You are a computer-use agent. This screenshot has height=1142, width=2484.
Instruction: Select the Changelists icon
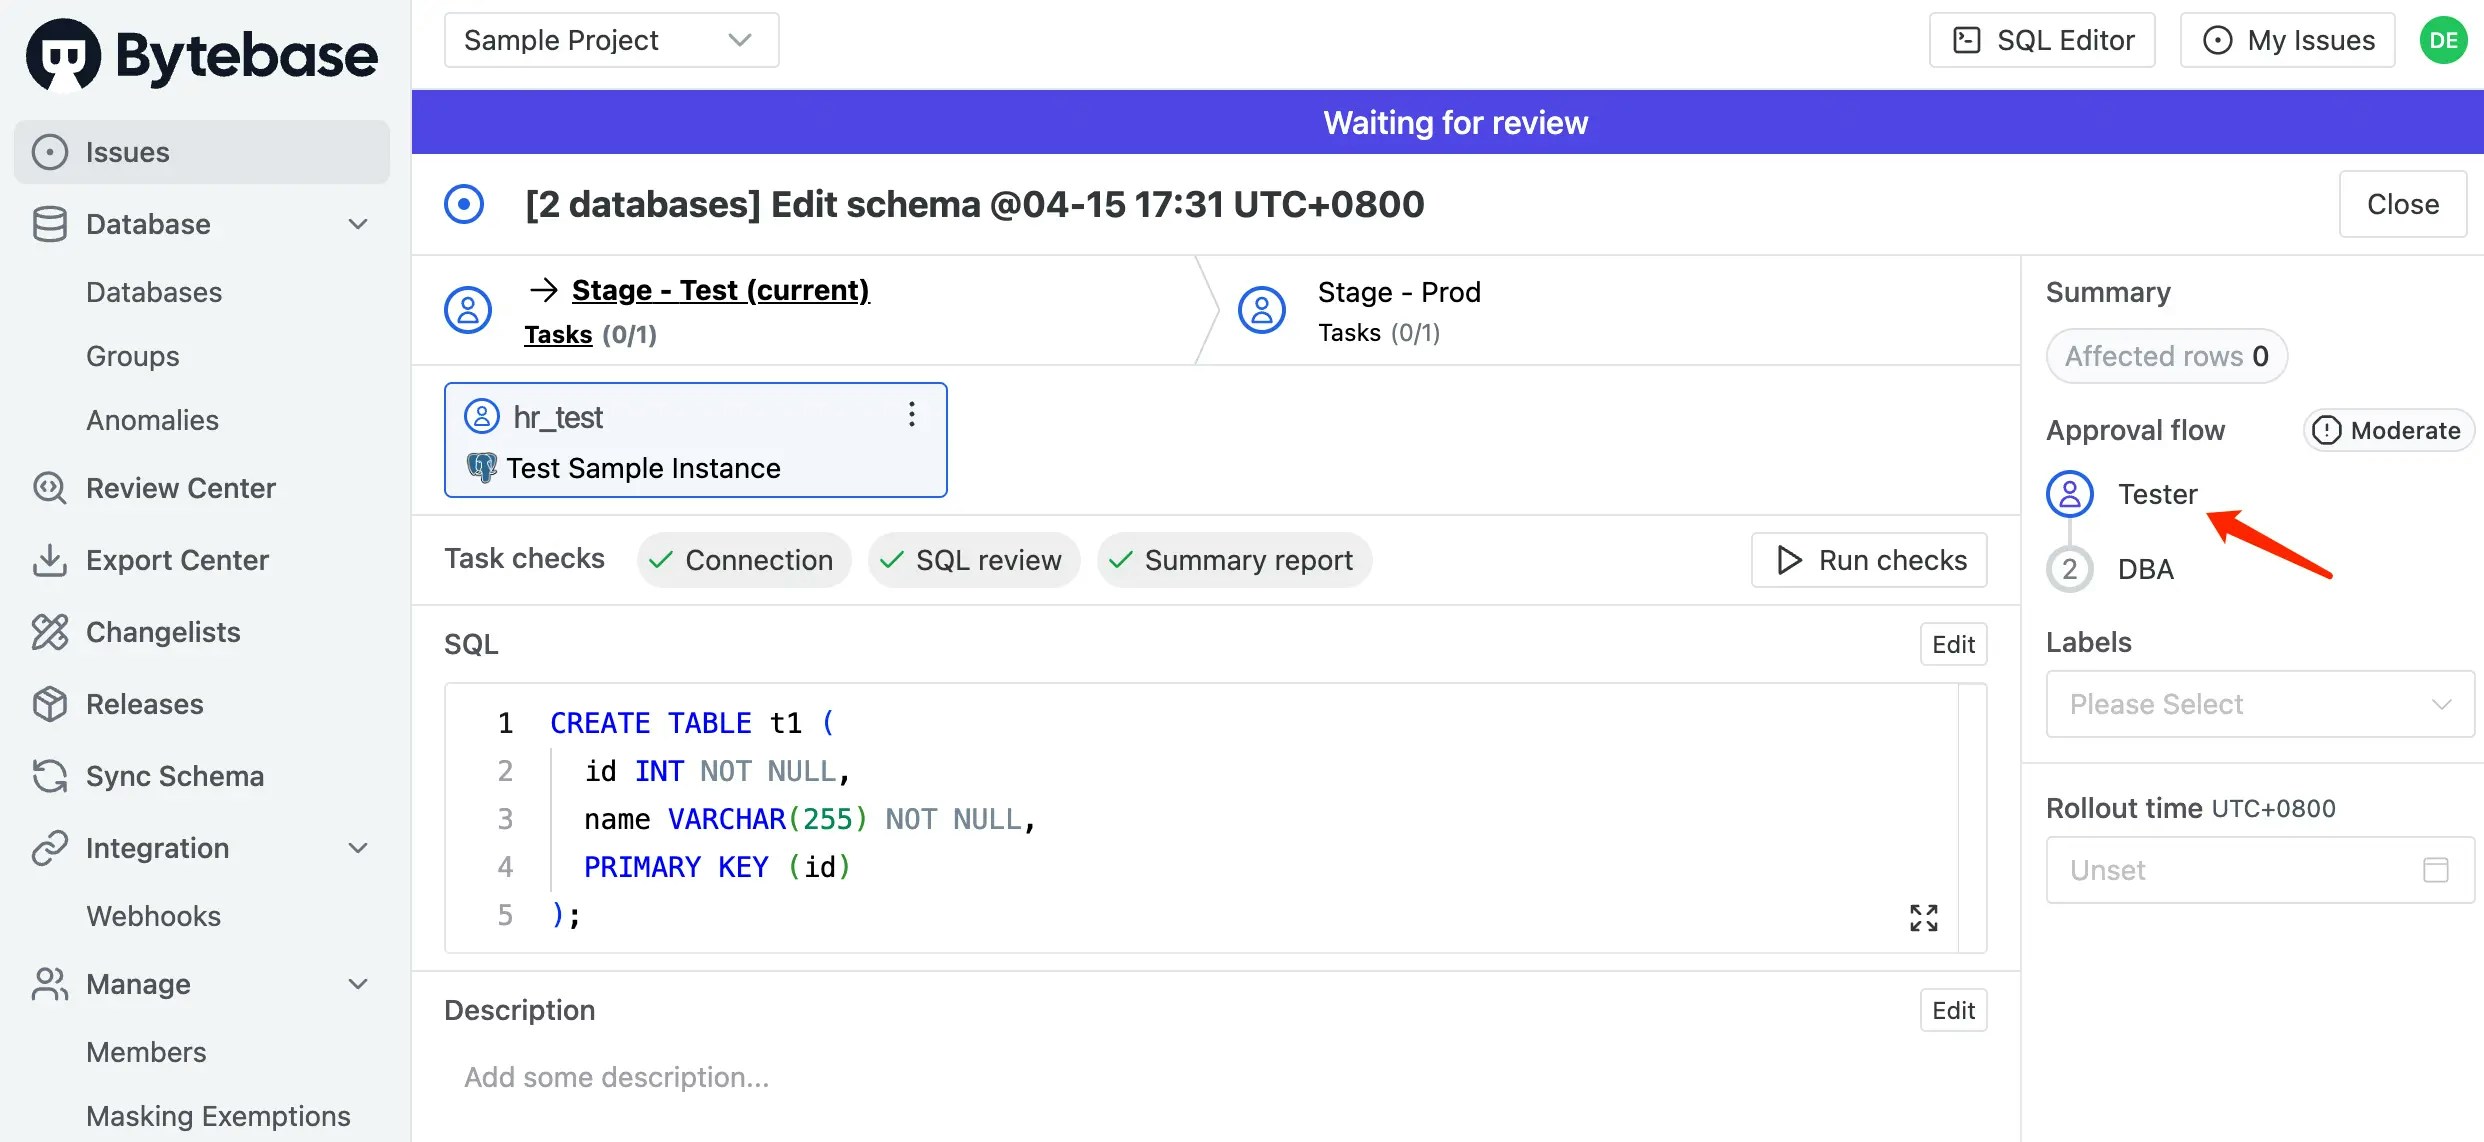click(49, 631)
